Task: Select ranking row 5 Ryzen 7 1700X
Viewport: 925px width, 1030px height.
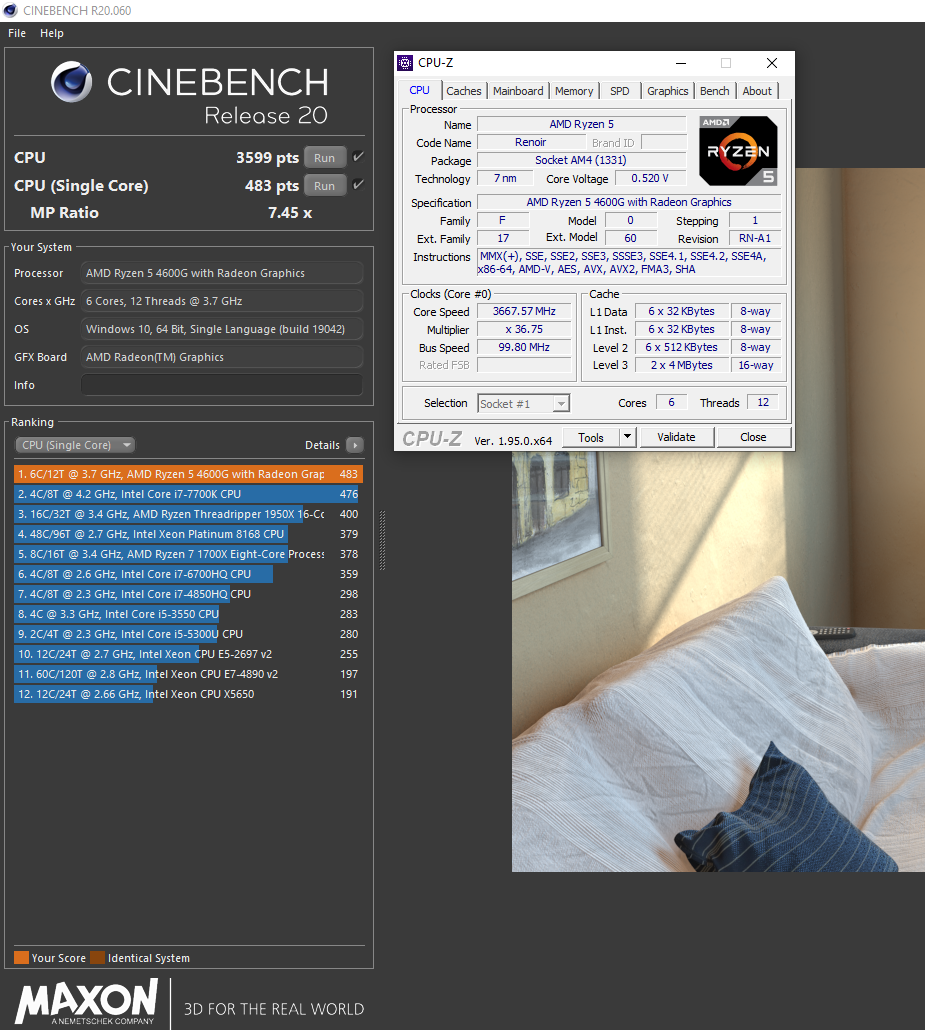Action: [x=188, y=554]
